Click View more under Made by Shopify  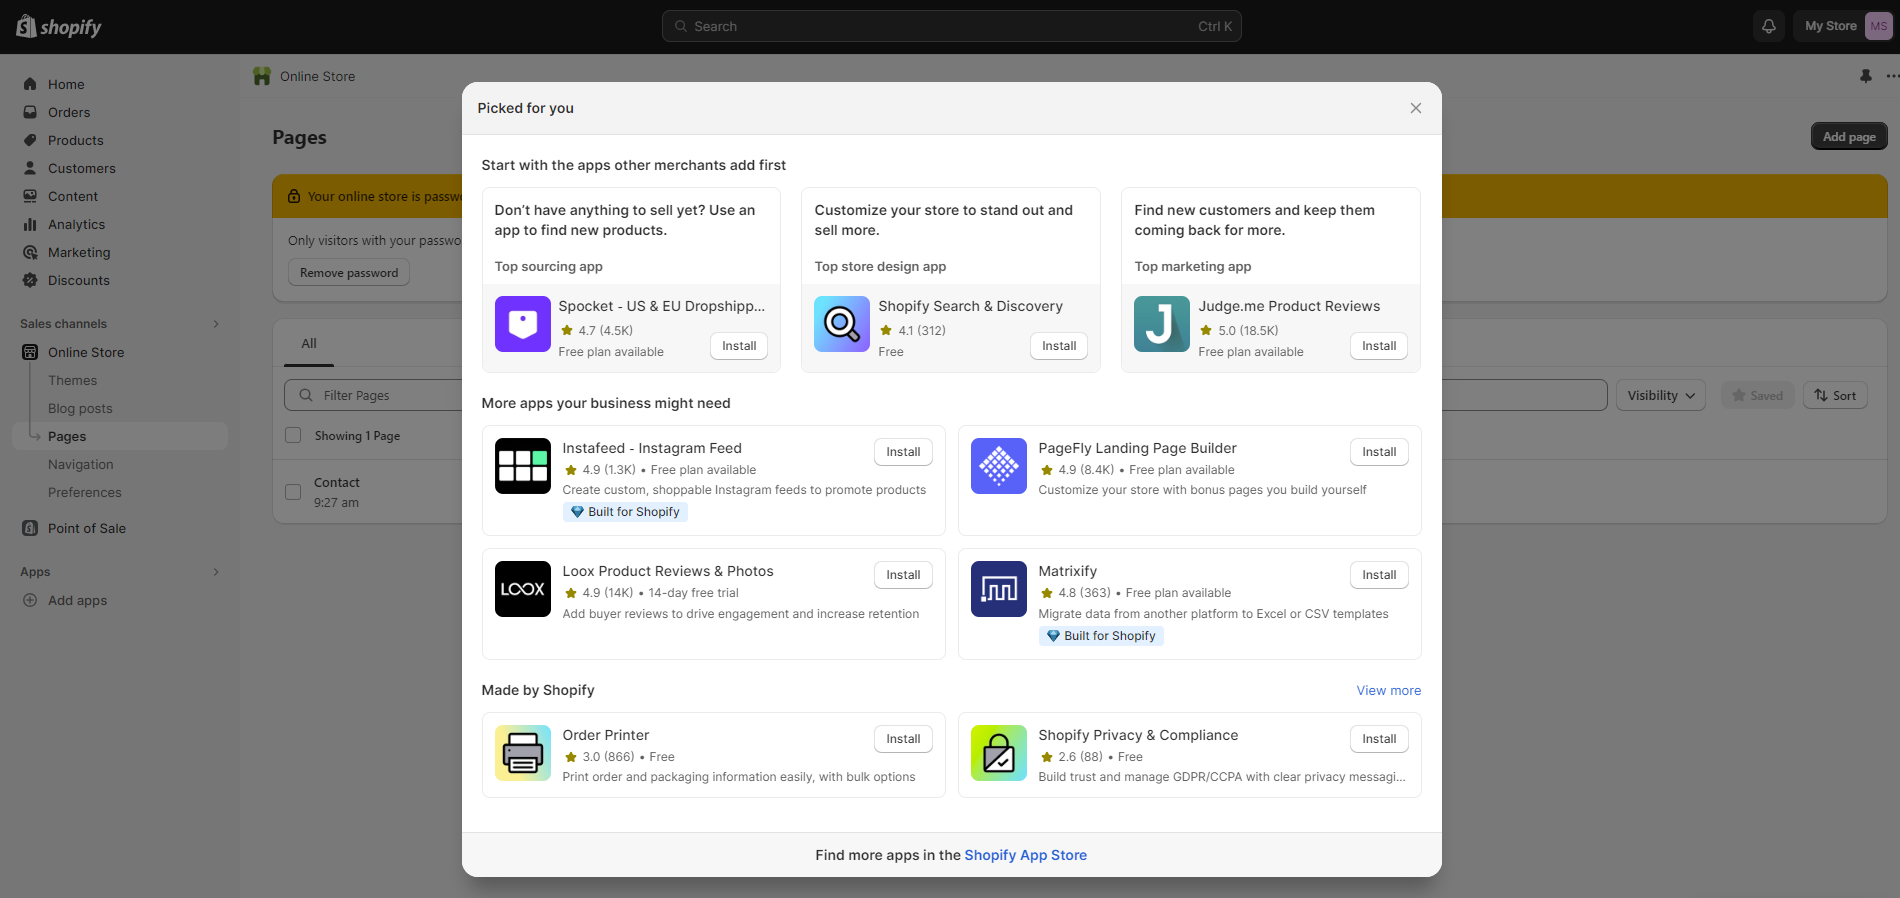pos(1388,690)
